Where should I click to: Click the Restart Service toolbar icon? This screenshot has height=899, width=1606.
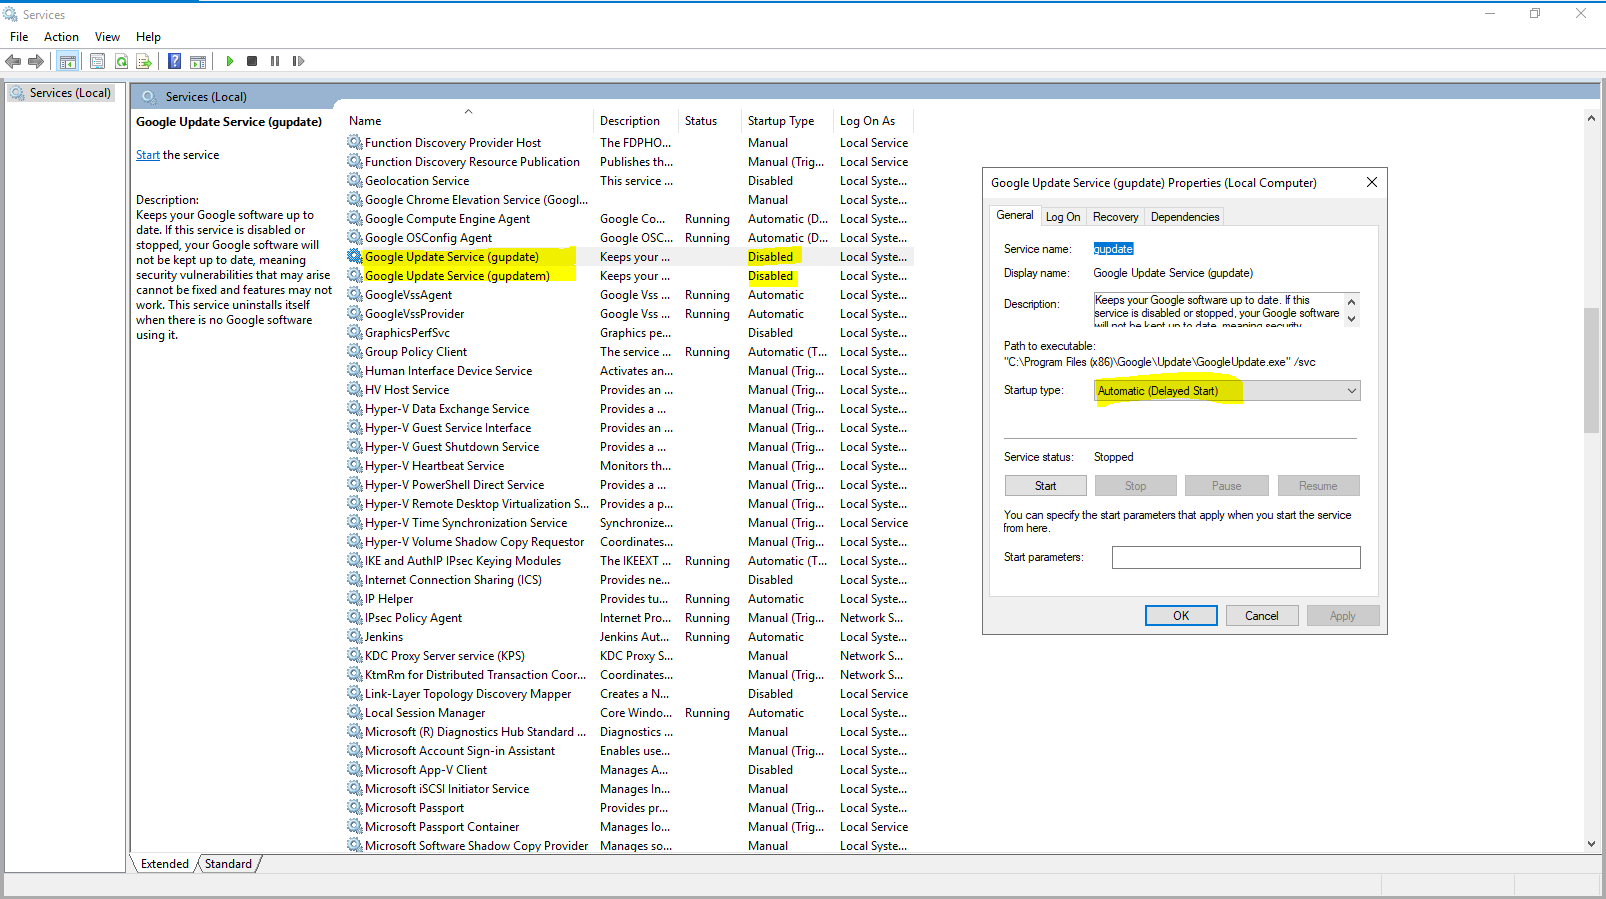298,61
